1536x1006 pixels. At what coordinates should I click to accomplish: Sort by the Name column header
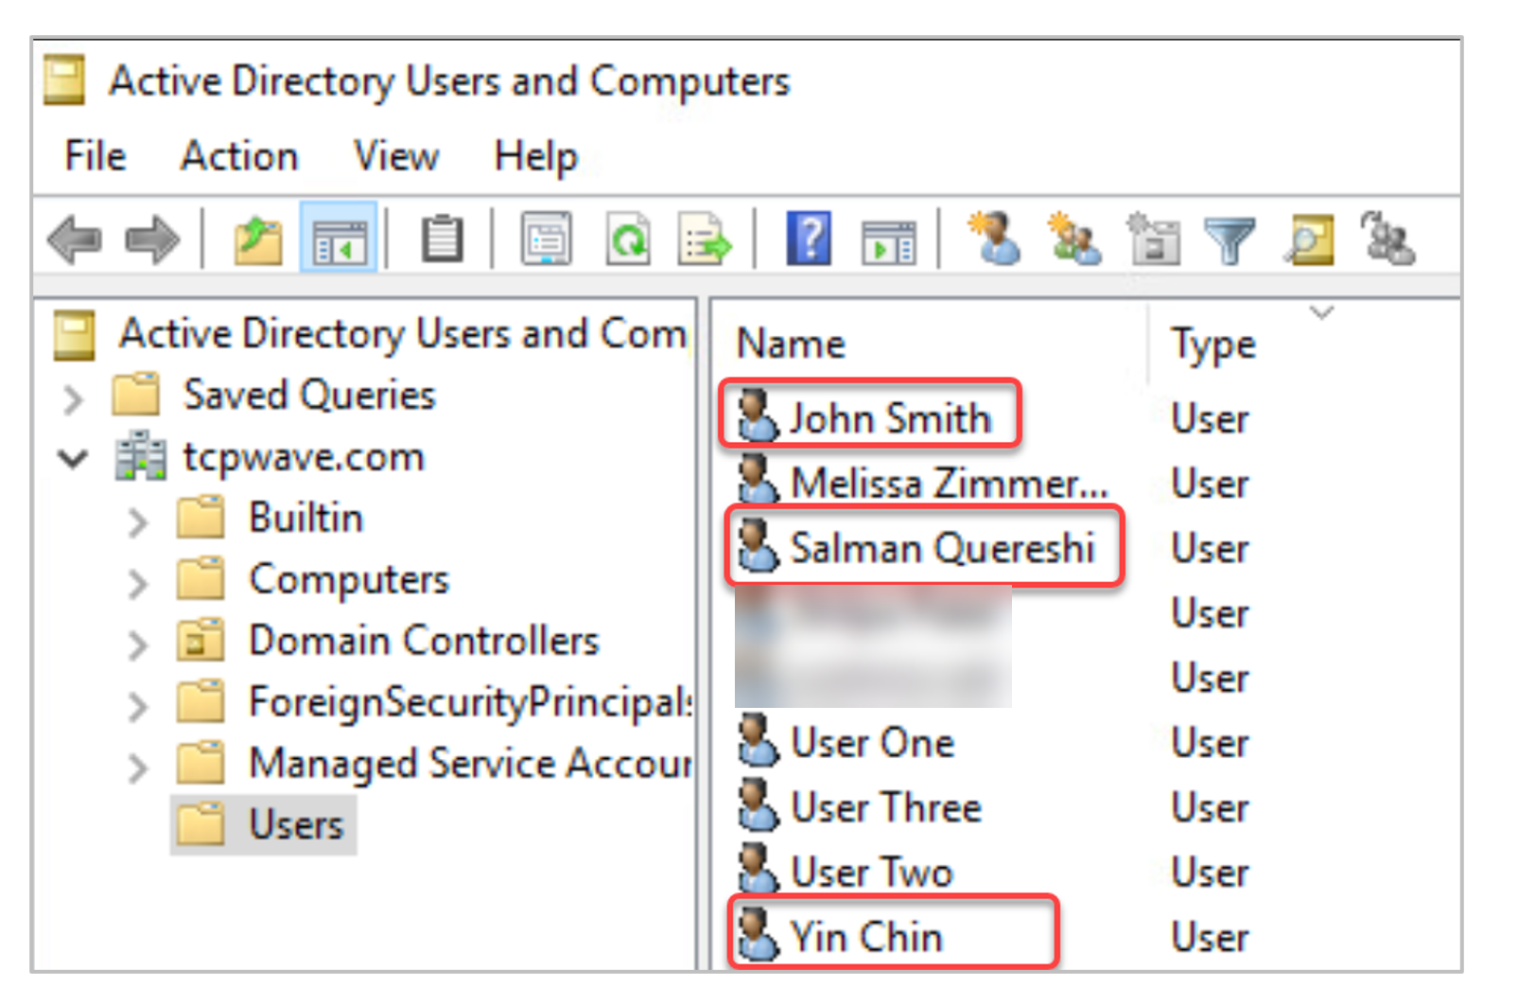coord(791,344)
